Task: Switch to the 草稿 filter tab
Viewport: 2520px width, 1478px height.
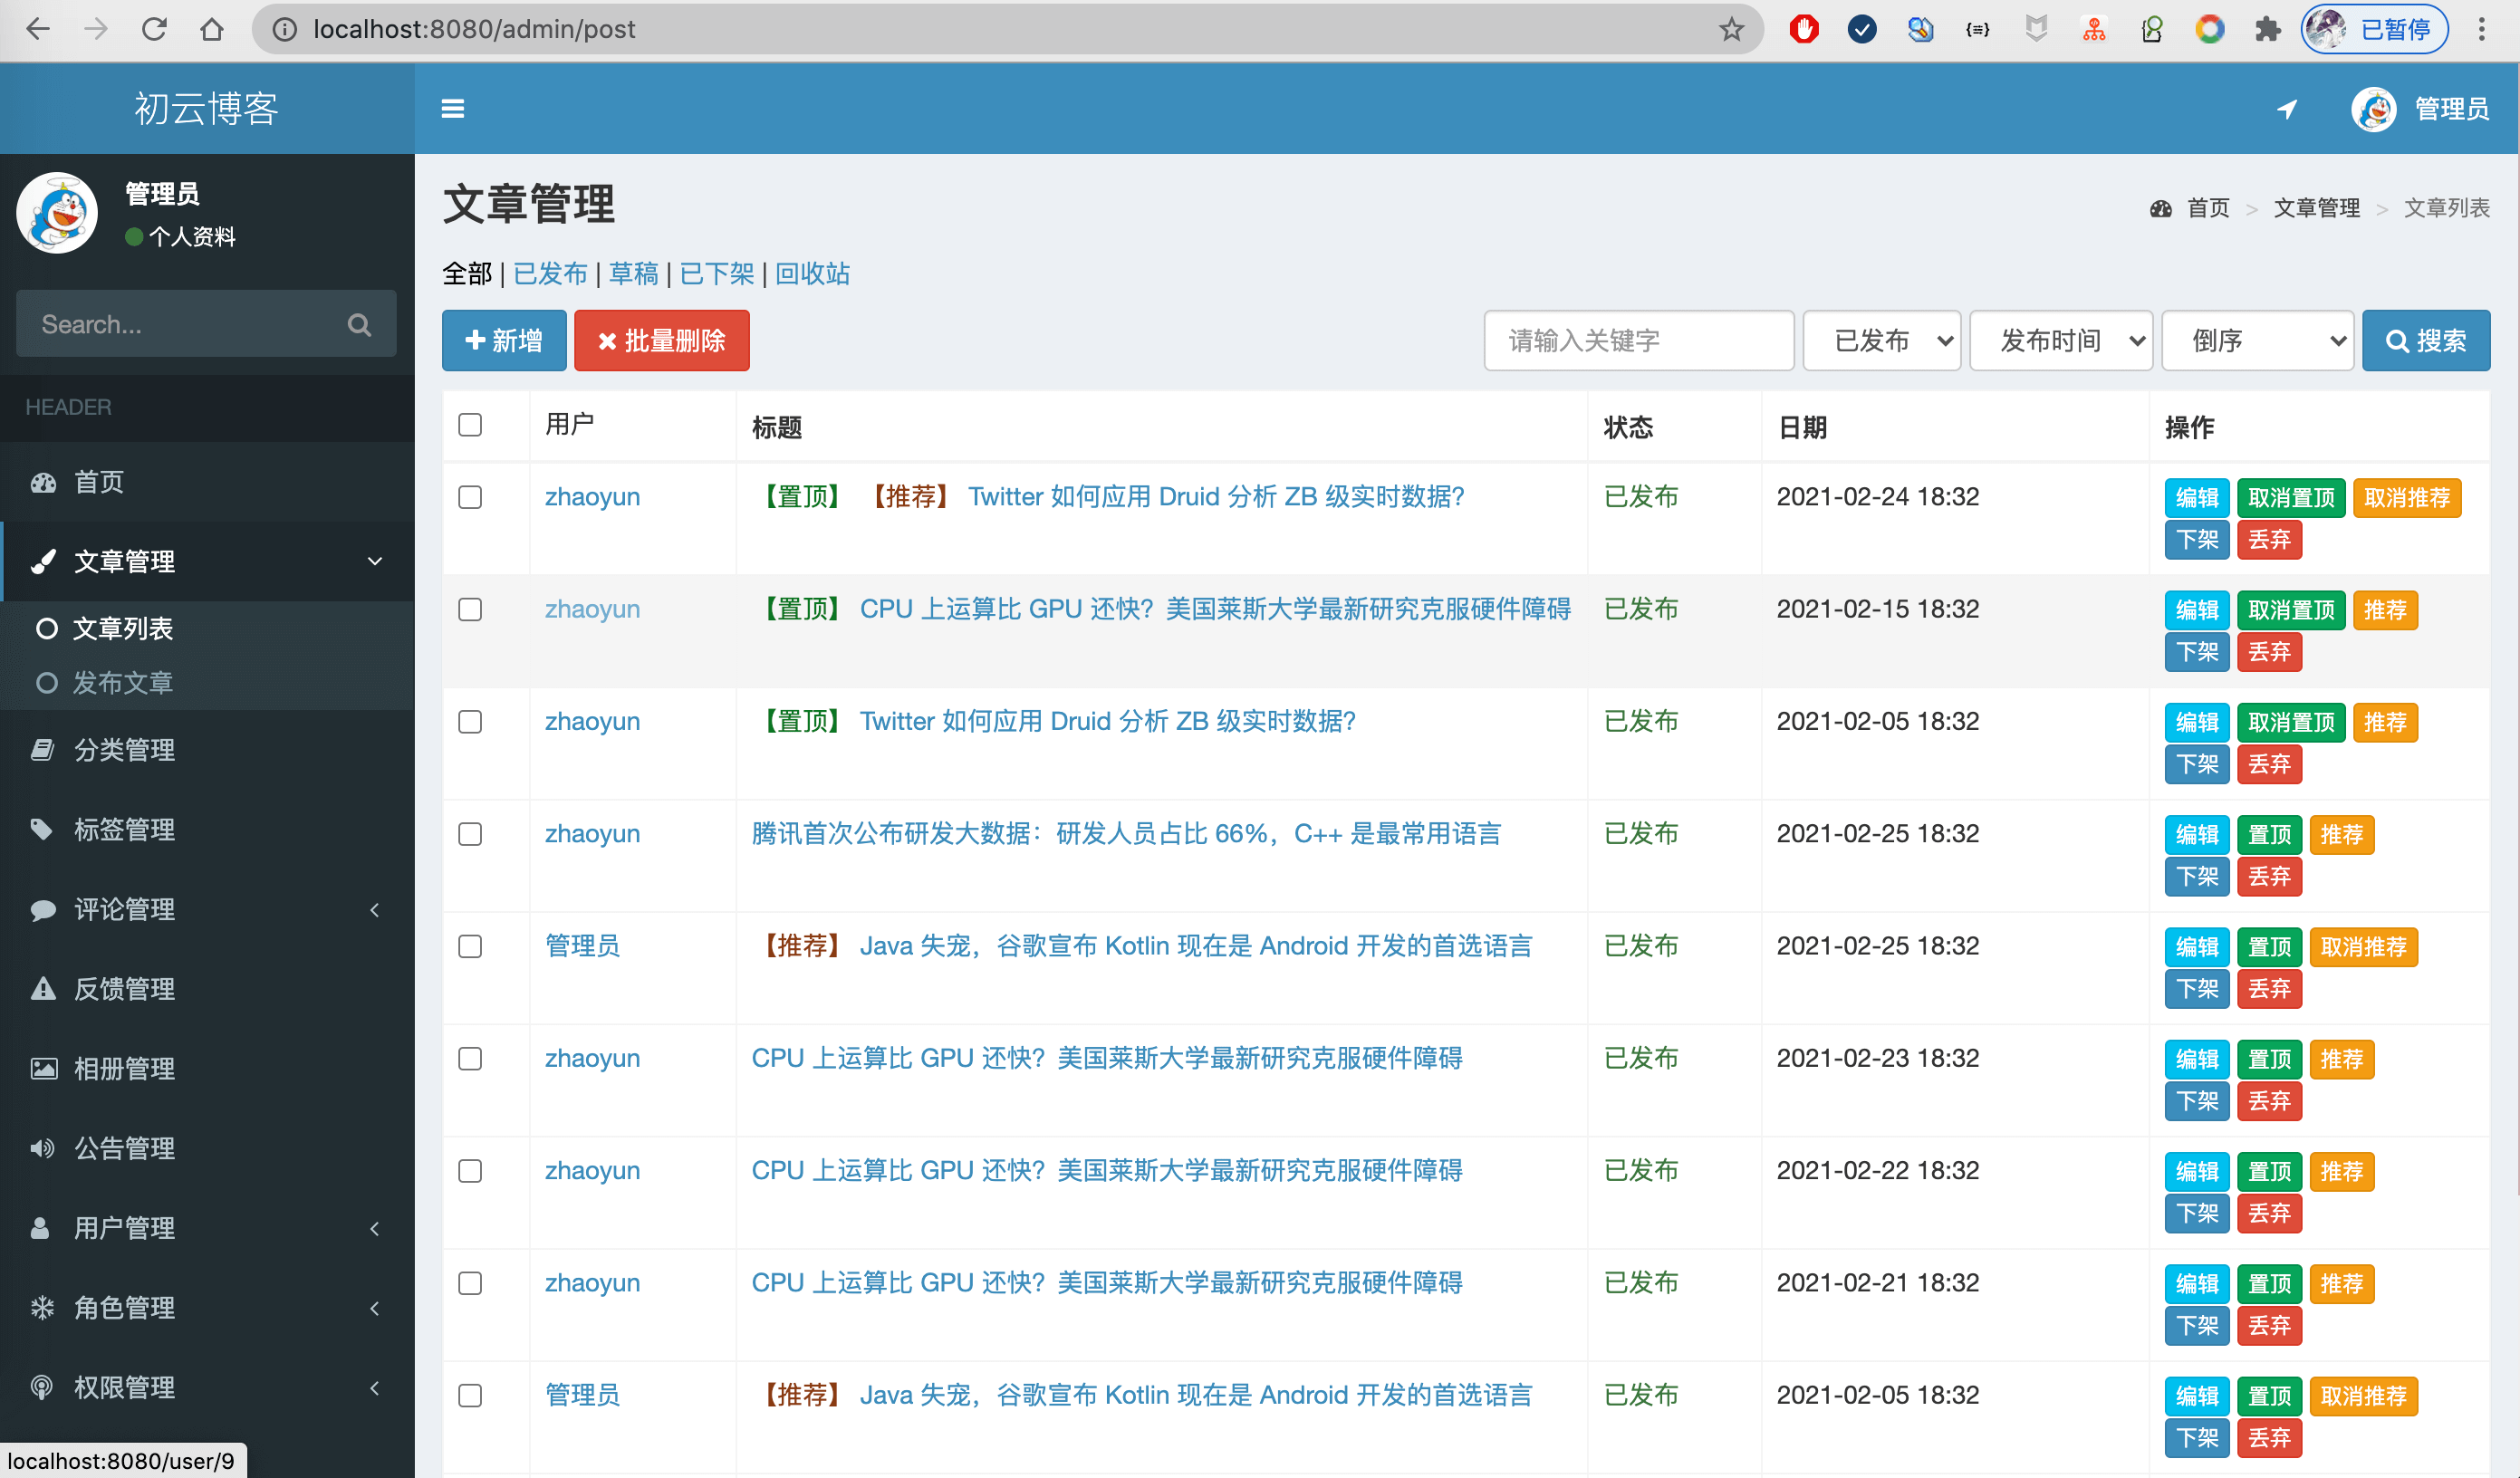Action: tap(633, 273)
